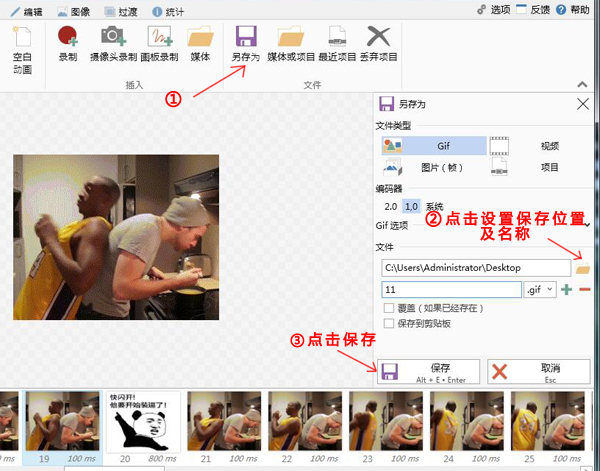Switch to the 图像 ribbon tab
The image size is (600, 471).
pyautogui.click(x=73, y=11)
